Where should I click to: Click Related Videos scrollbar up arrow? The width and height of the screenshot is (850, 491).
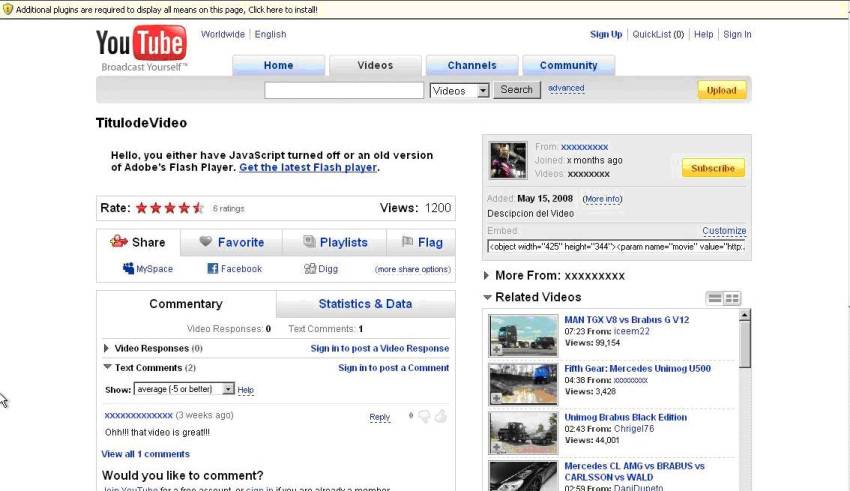[x=745, y=315]
